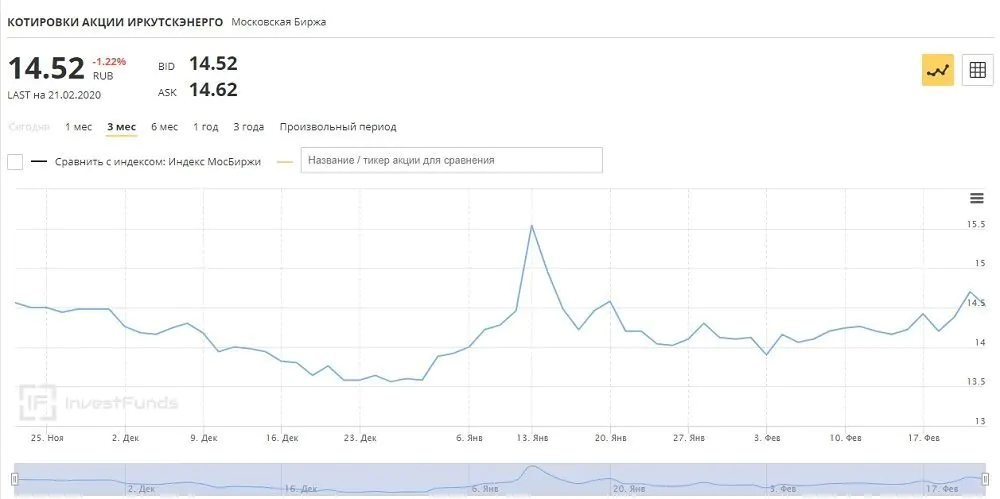
Task: Click the BID value 14.52
Action: point(213,63)
